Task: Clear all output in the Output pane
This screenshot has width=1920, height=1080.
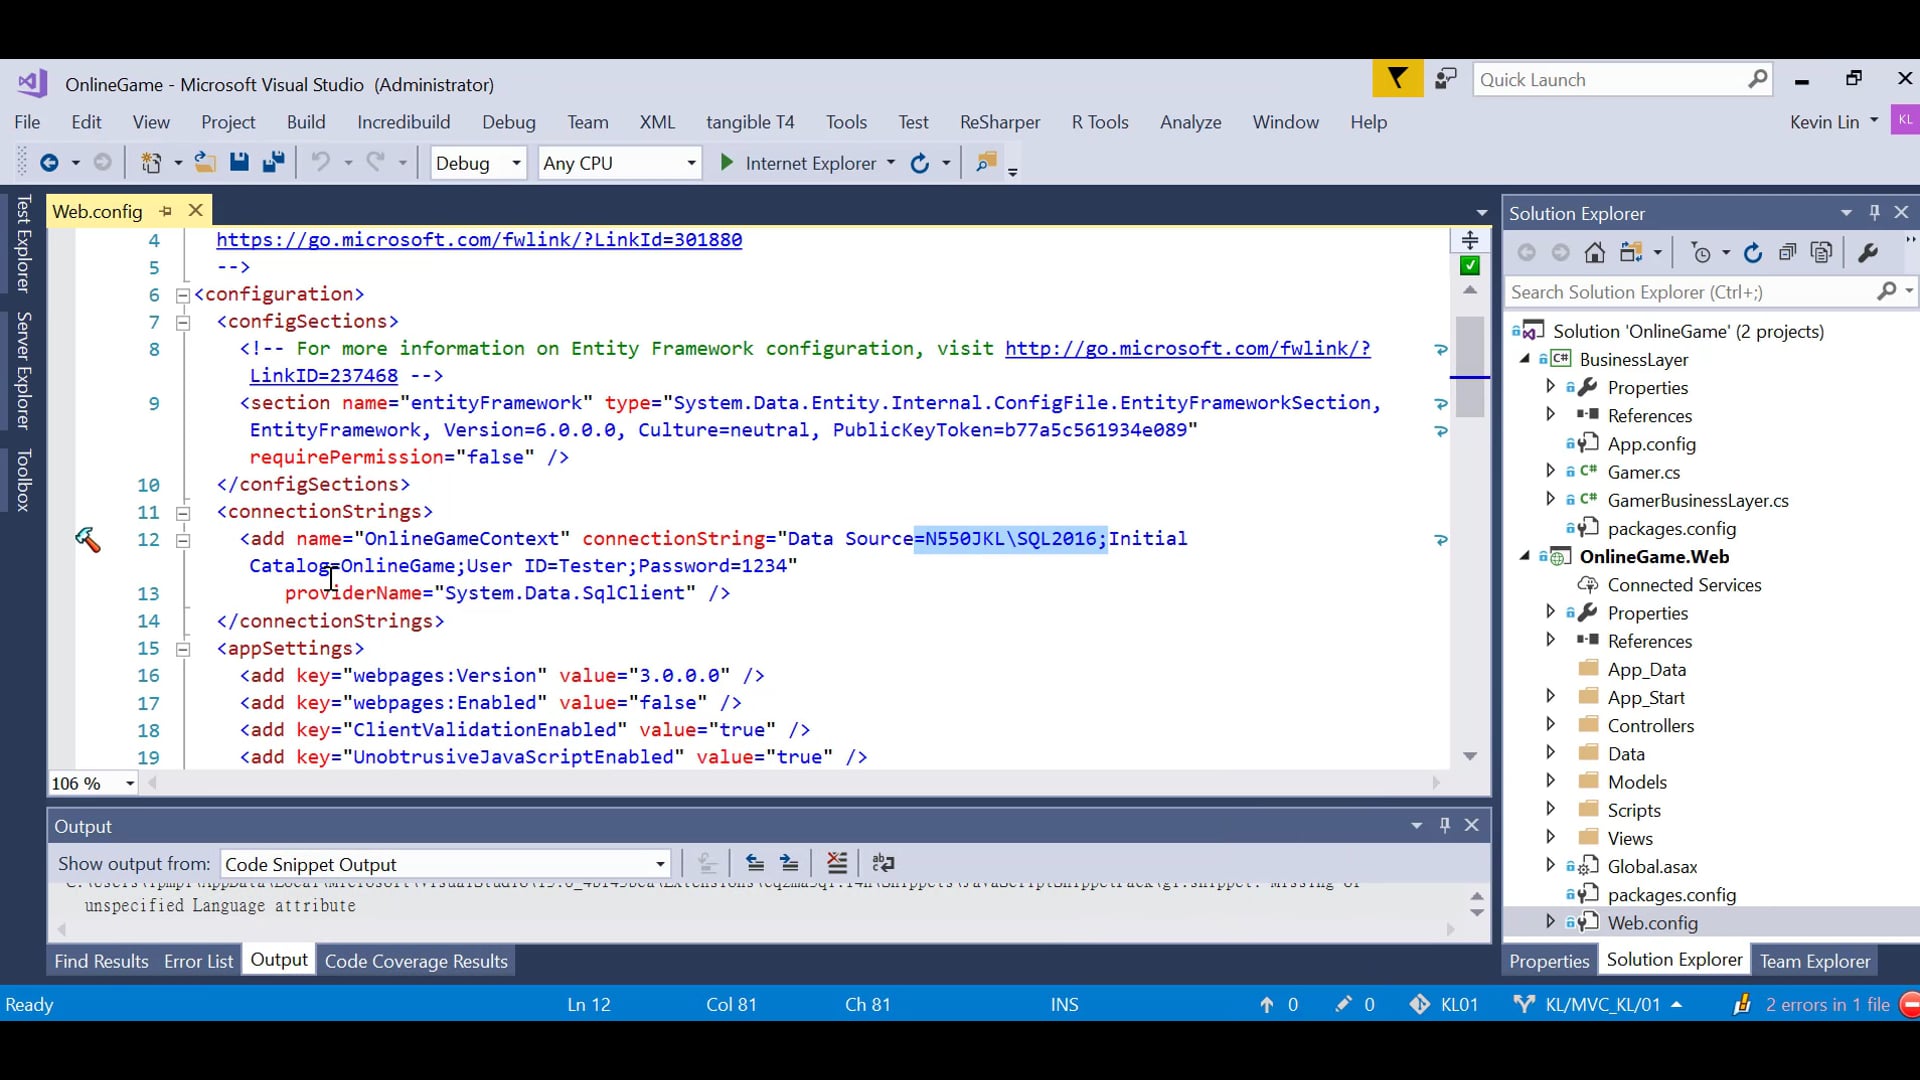Action: tap(837, 863)
